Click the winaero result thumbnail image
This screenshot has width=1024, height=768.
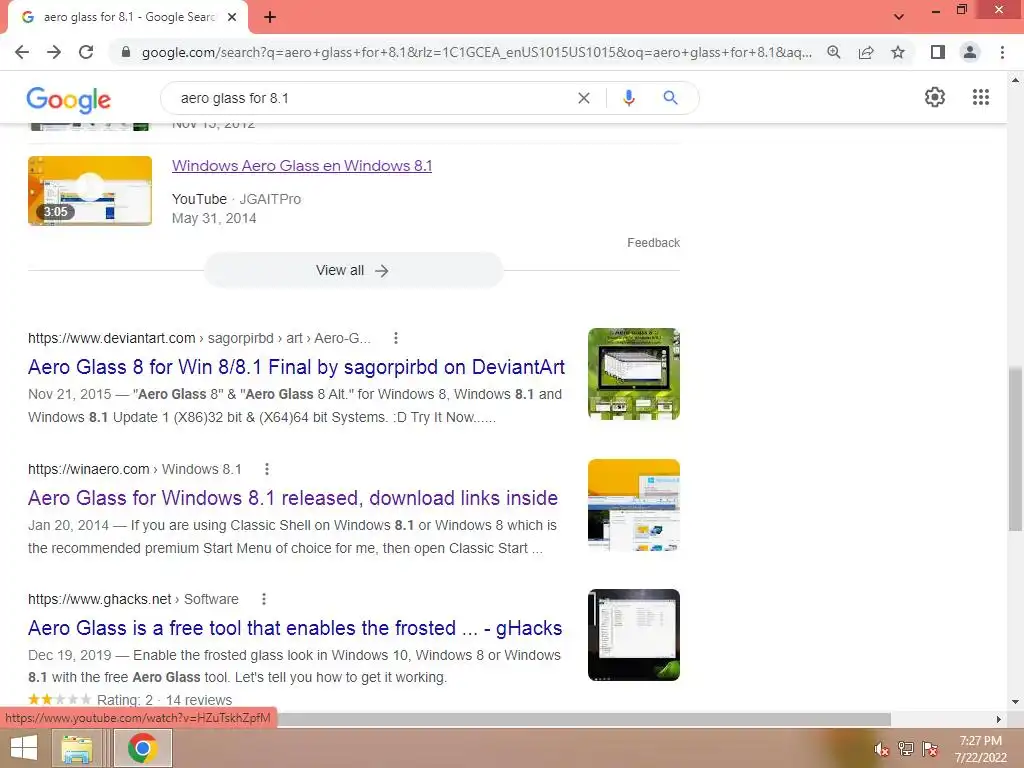point(633,505)
